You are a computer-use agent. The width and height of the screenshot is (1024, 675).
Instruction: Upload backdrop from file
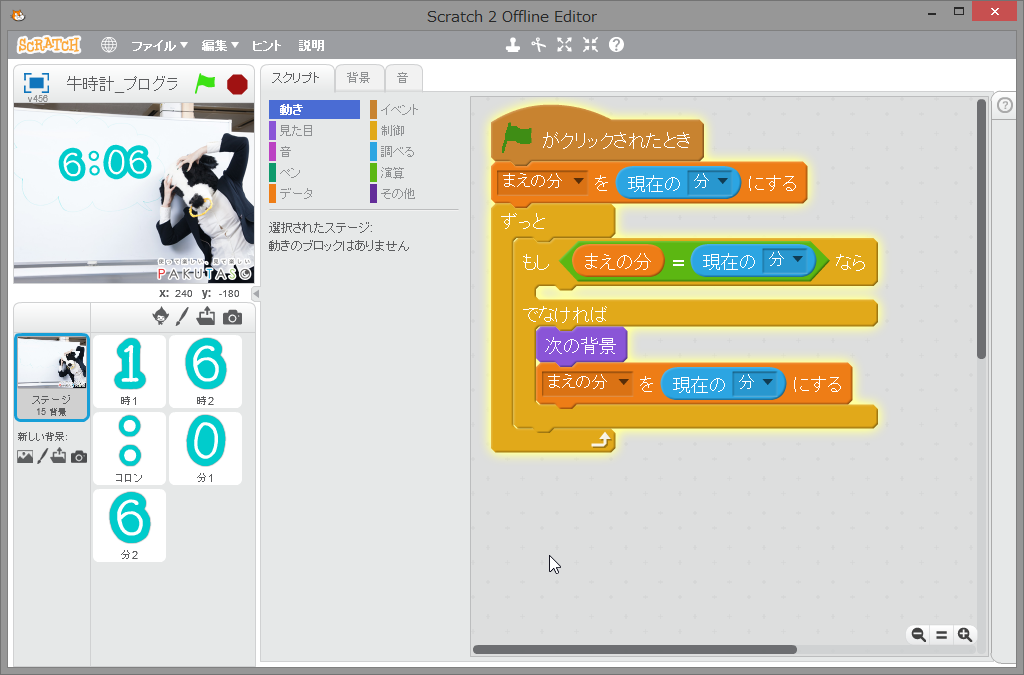(59, 456)
